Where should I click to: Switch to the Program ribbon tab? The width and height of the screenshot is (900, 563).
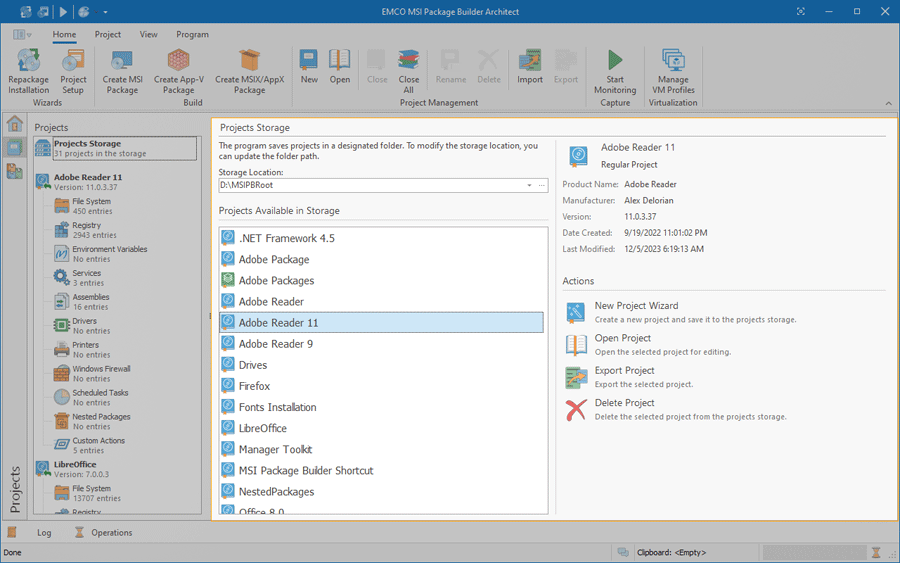point(192,34)
